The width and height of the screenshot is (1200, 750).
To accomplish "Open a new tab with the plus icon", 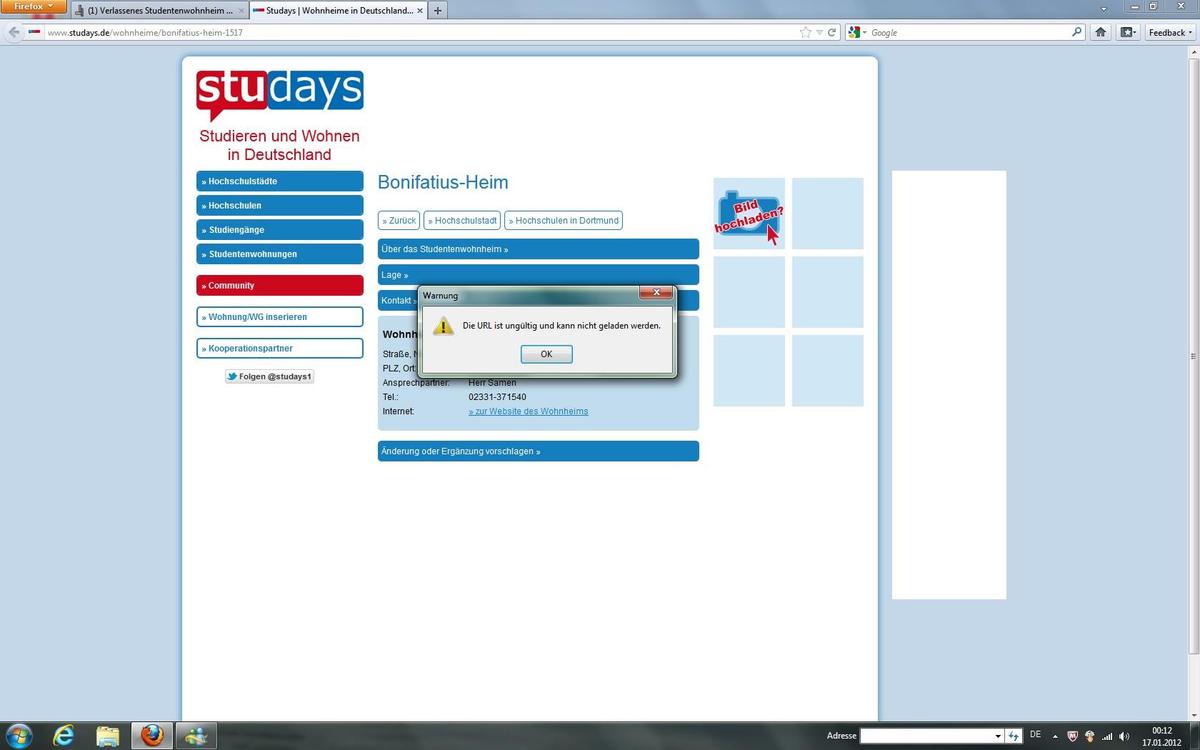I will [x=437, y=10].
